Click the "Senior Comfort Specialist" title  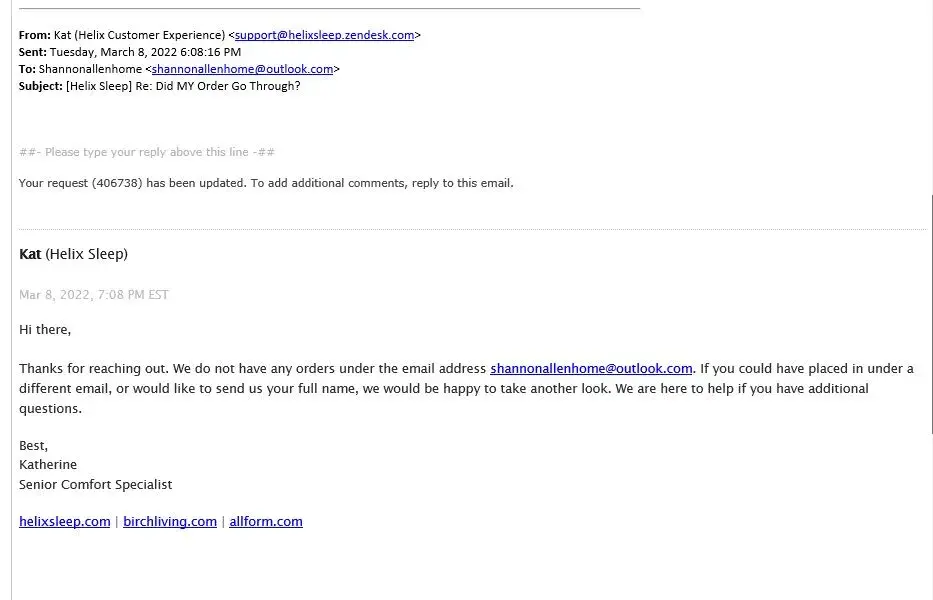(95, 485)
